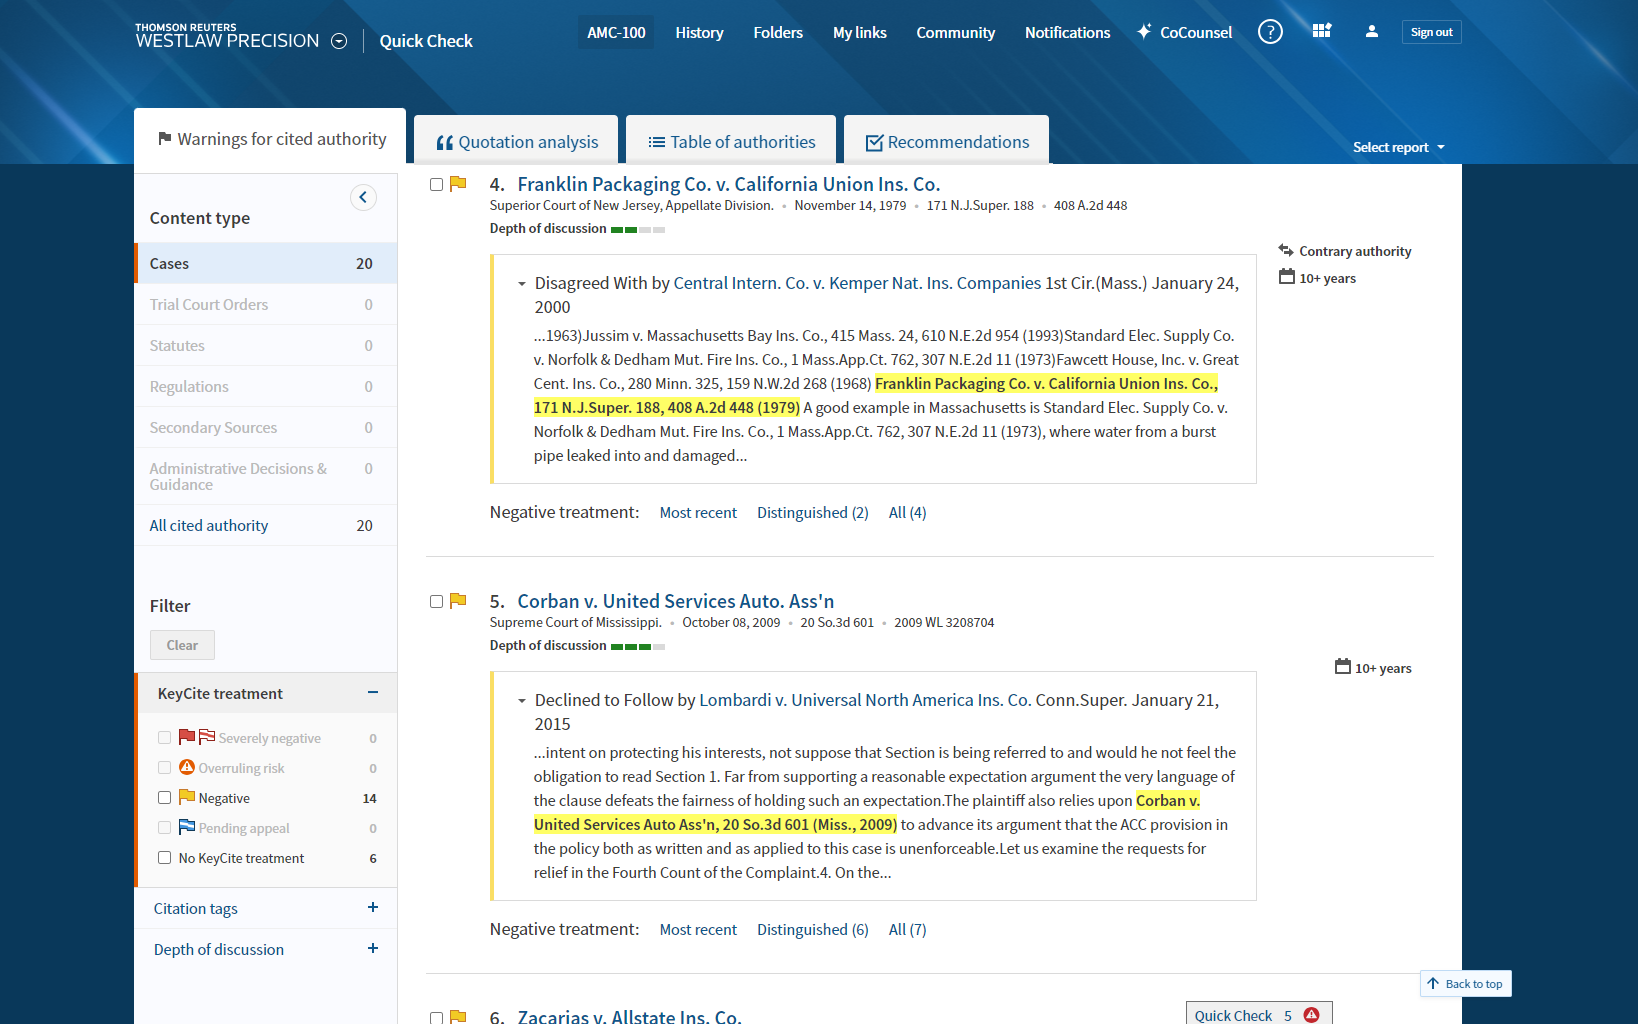Screen dimensions: 1638x1024
Task: Click the yellow flag beside Franklin Packaging
Action: [458, 184]
